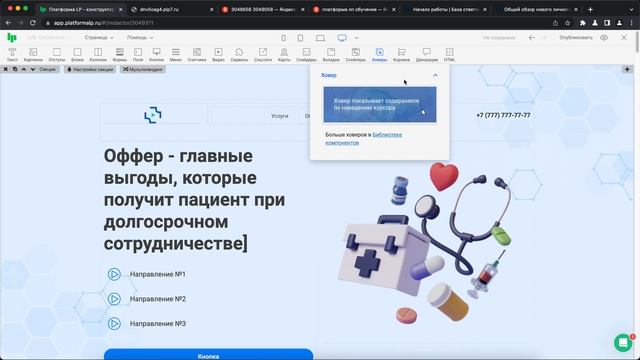Image resolution: width=640 pixels, height=360 pixels.
Task: Open the Меню widget tool
Action: pyautogui.click(x=176, y=54)
